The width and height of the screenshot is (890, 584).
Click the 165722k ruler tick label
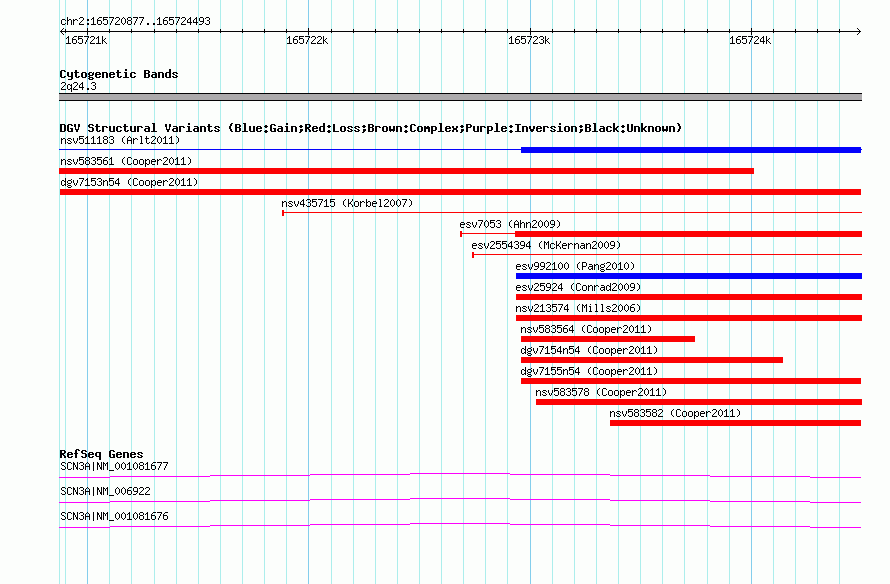307,40
